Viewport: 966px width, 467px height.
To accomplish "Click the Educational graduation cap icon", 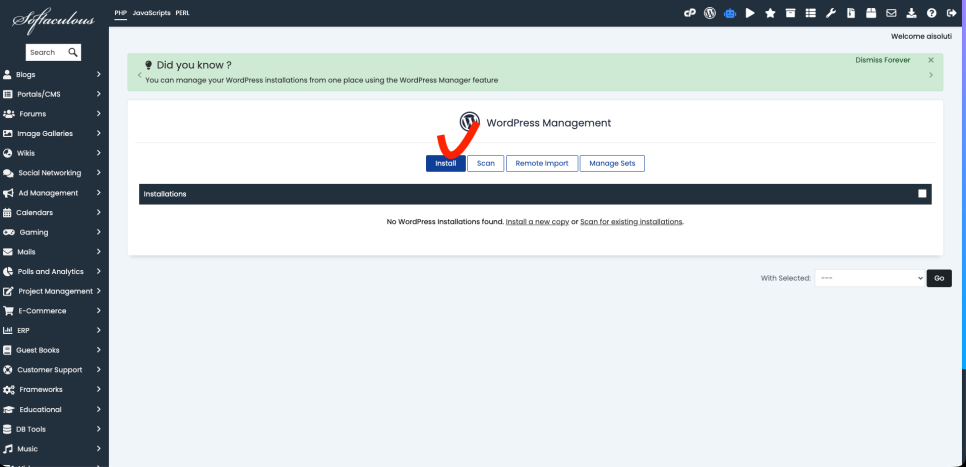I will (9, 409).
